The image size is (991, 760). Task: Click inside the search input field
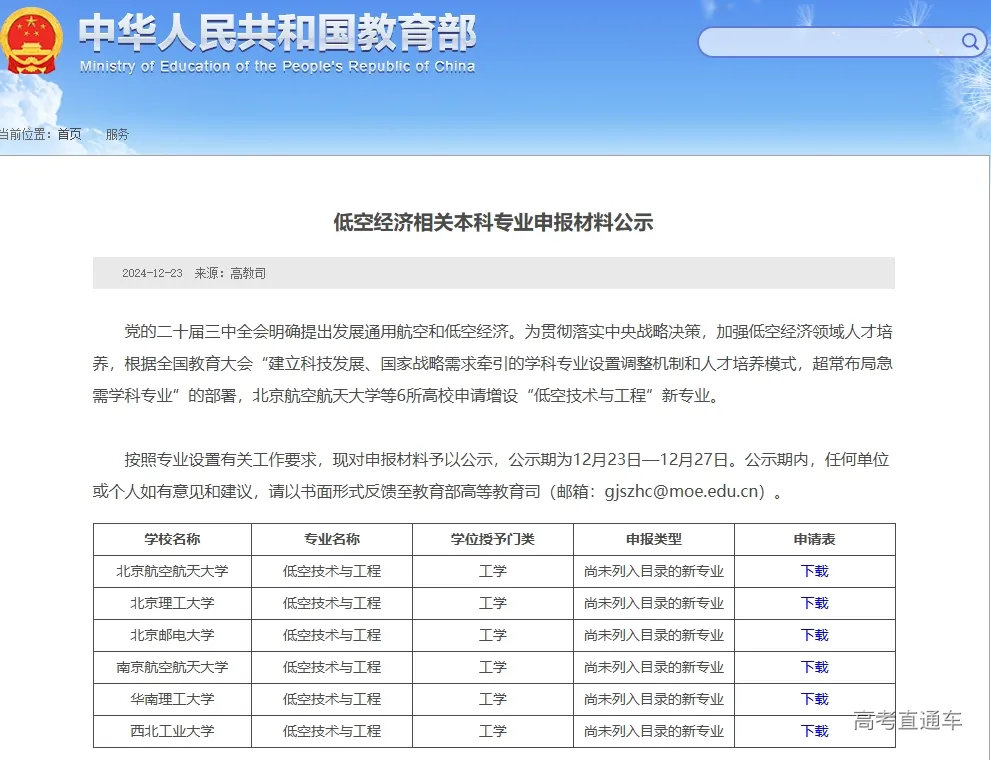click(x=830, y=41)
